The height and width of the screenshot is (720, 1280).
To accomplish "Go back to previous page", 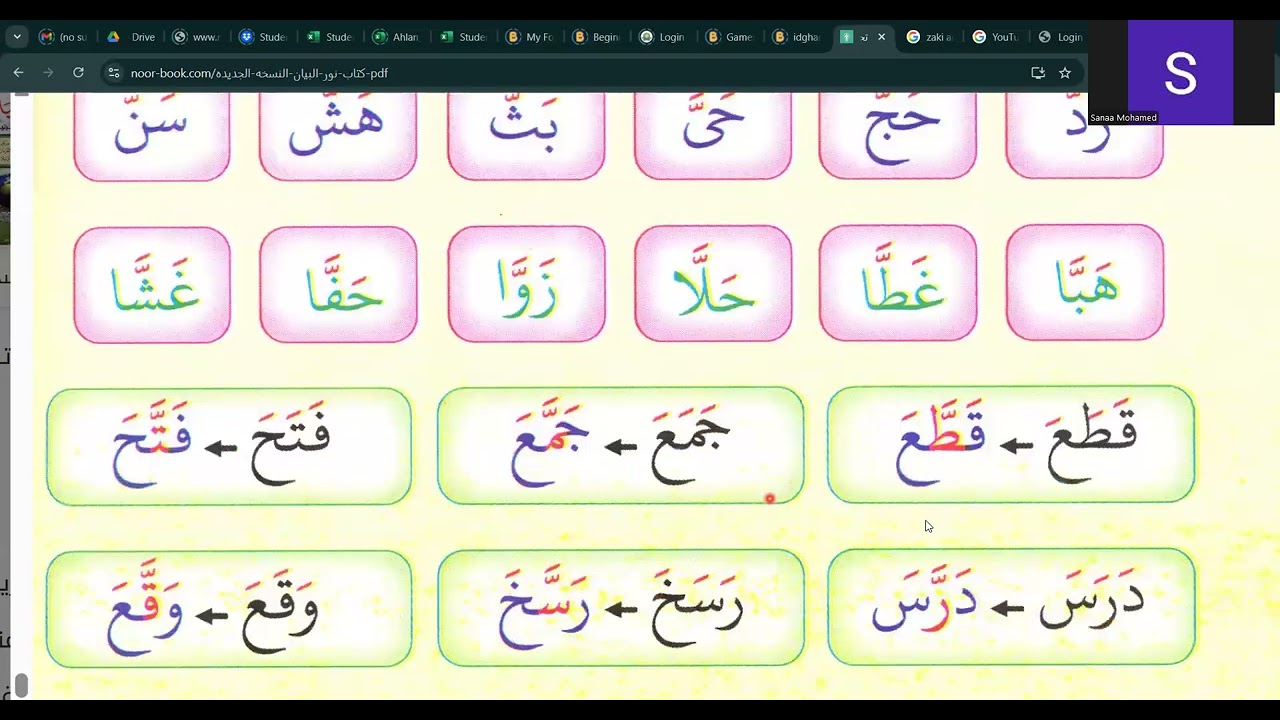I will [18, 73].
